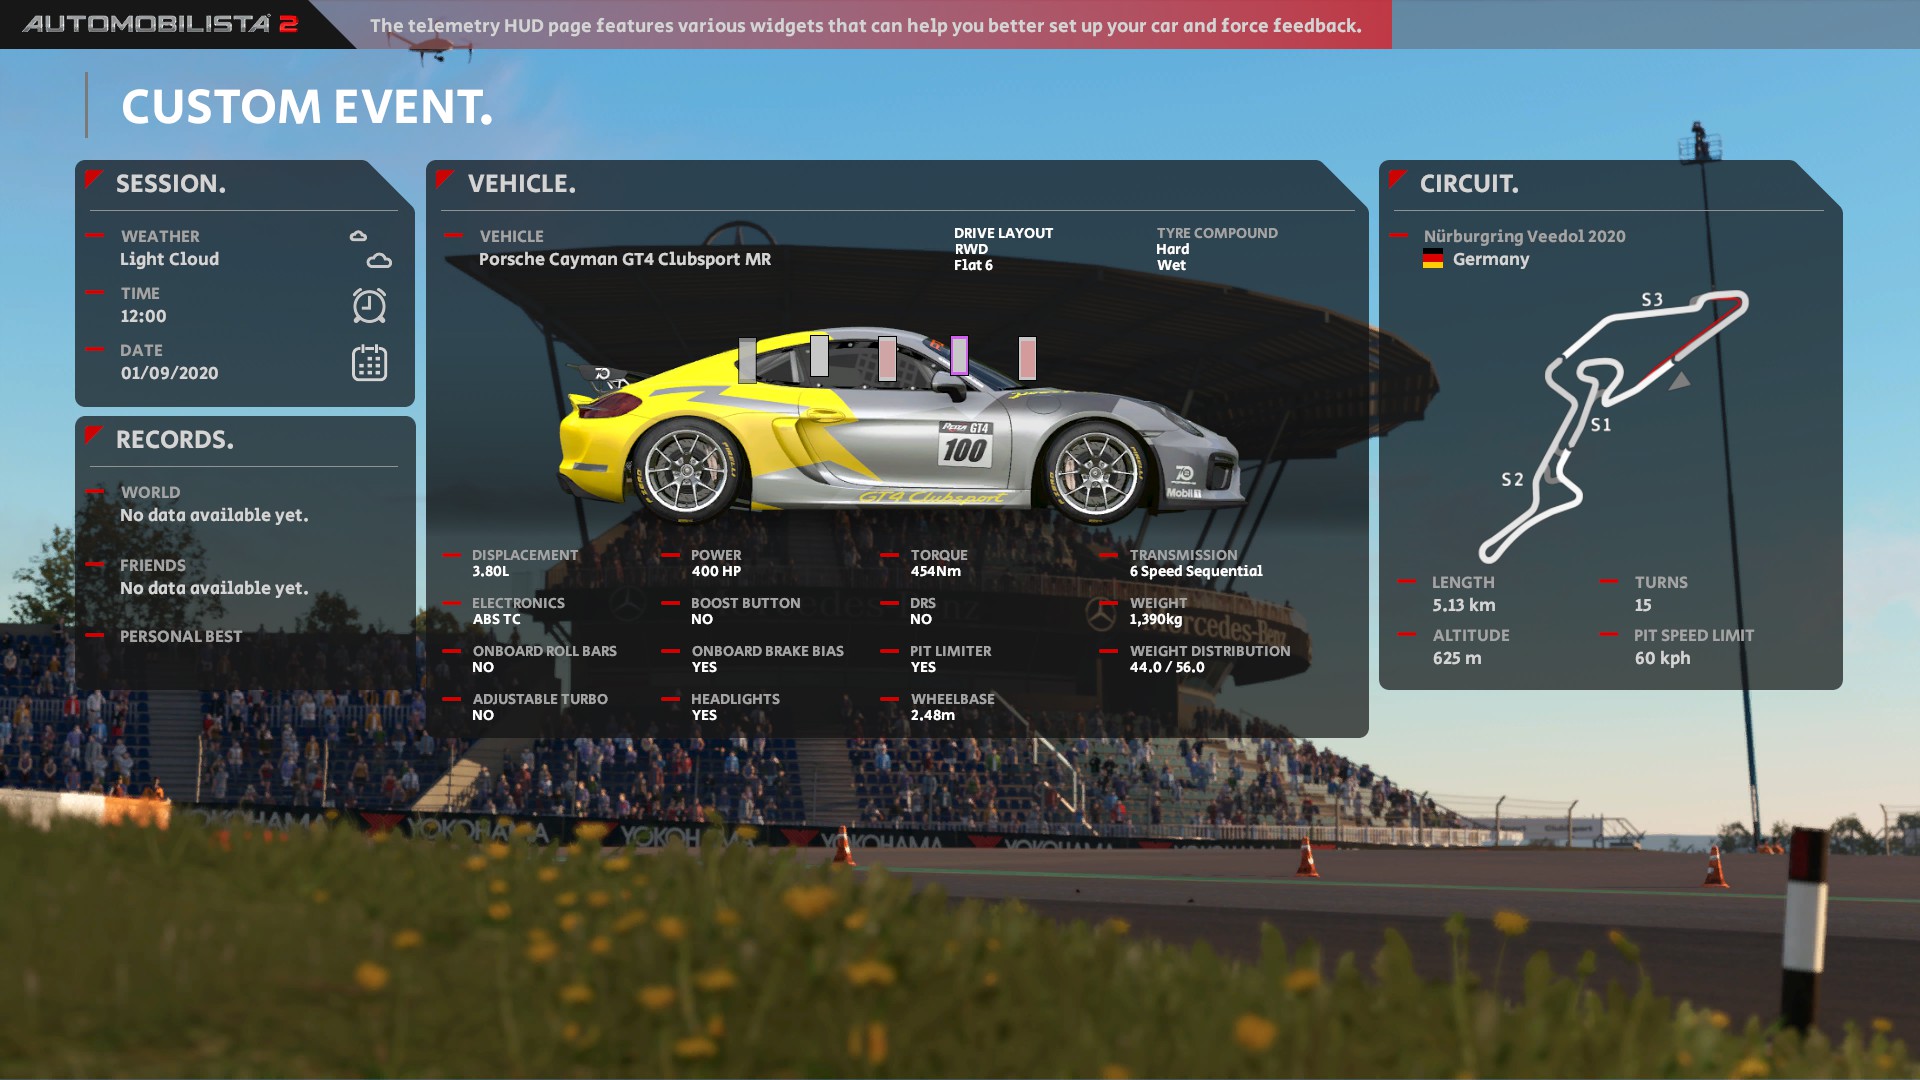Click the Light Cloud weather value
Image resolution: width=1920 pixels, height=1080 pixels.
[x=169, y=259]
